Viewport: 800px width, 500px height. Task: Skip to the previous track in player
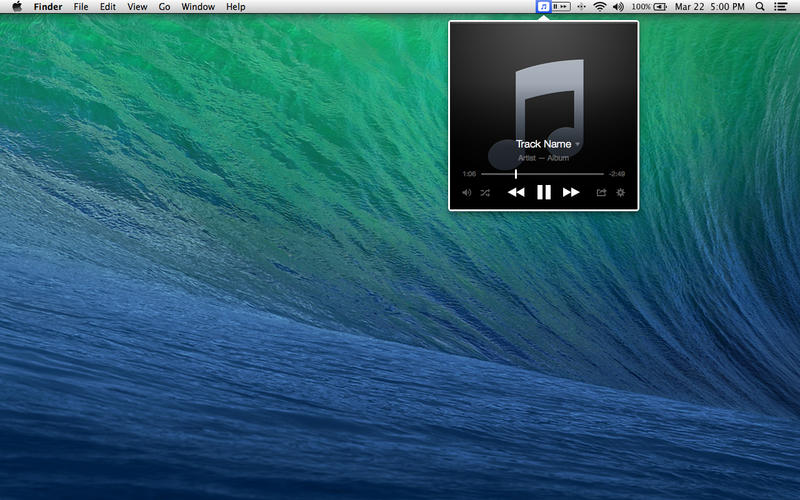tap(516, 192)
